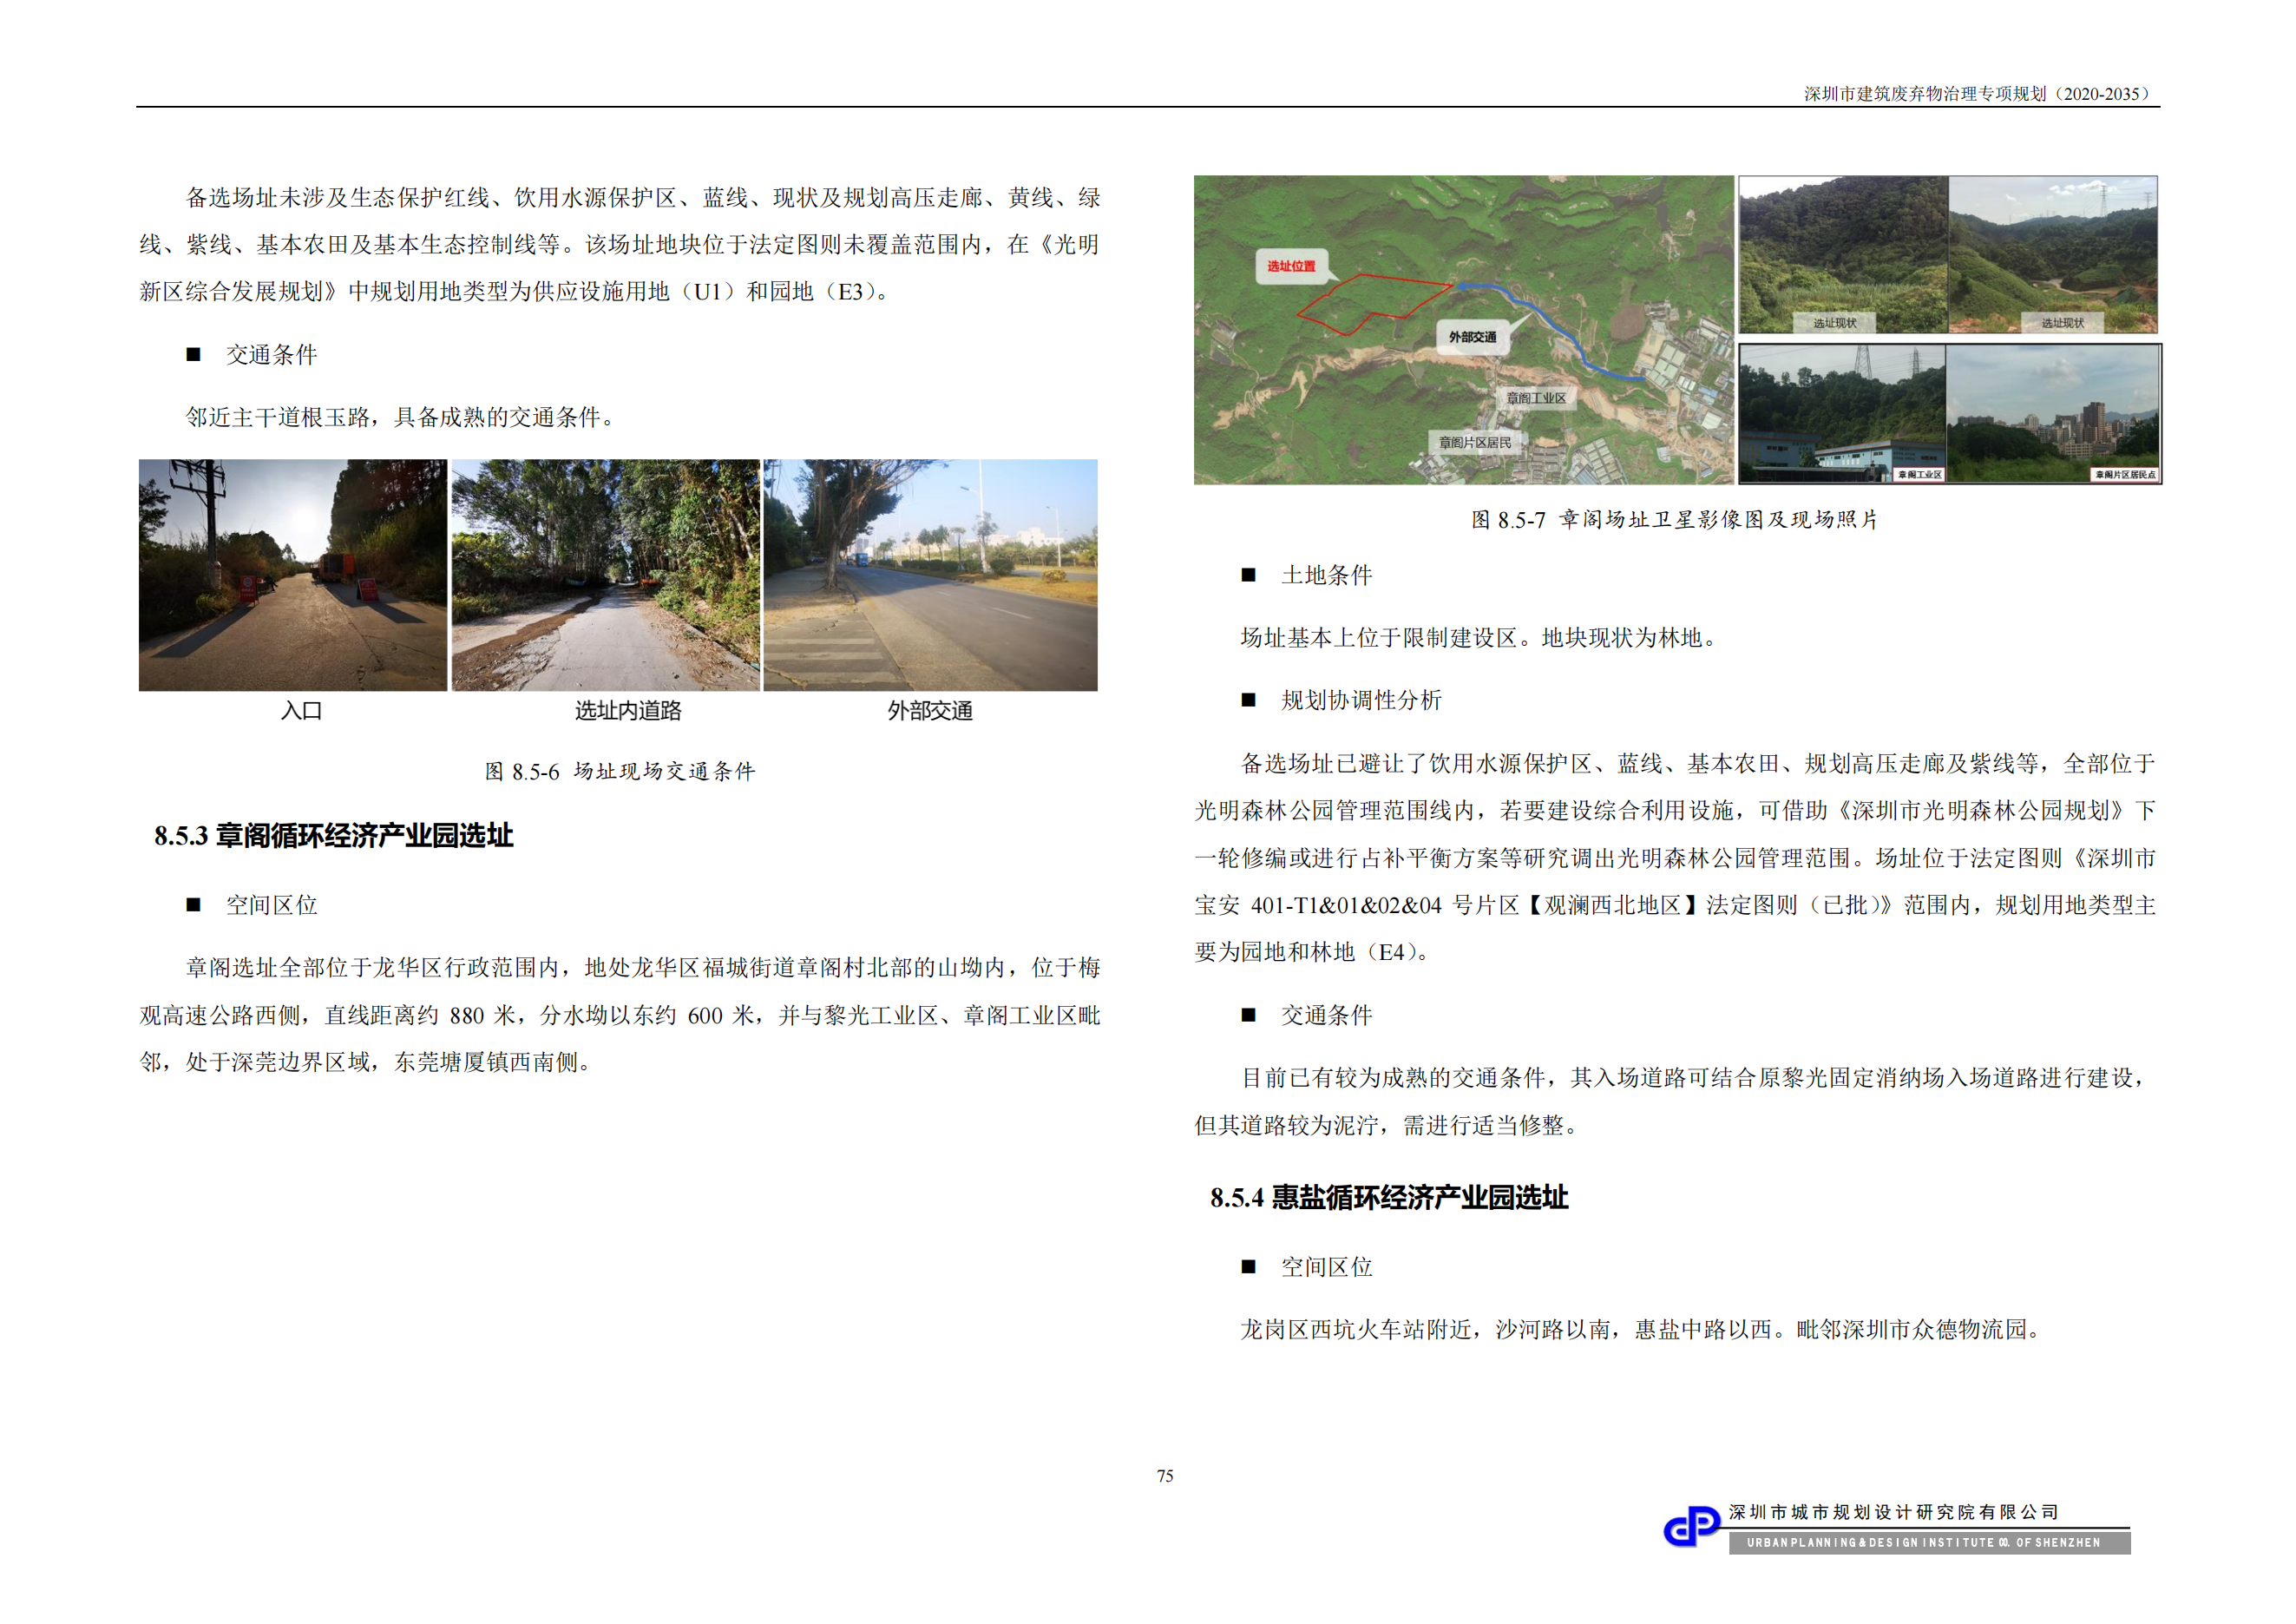Click the page number 75
2296x1624 pixels.
click(x=1165, y=1476)
